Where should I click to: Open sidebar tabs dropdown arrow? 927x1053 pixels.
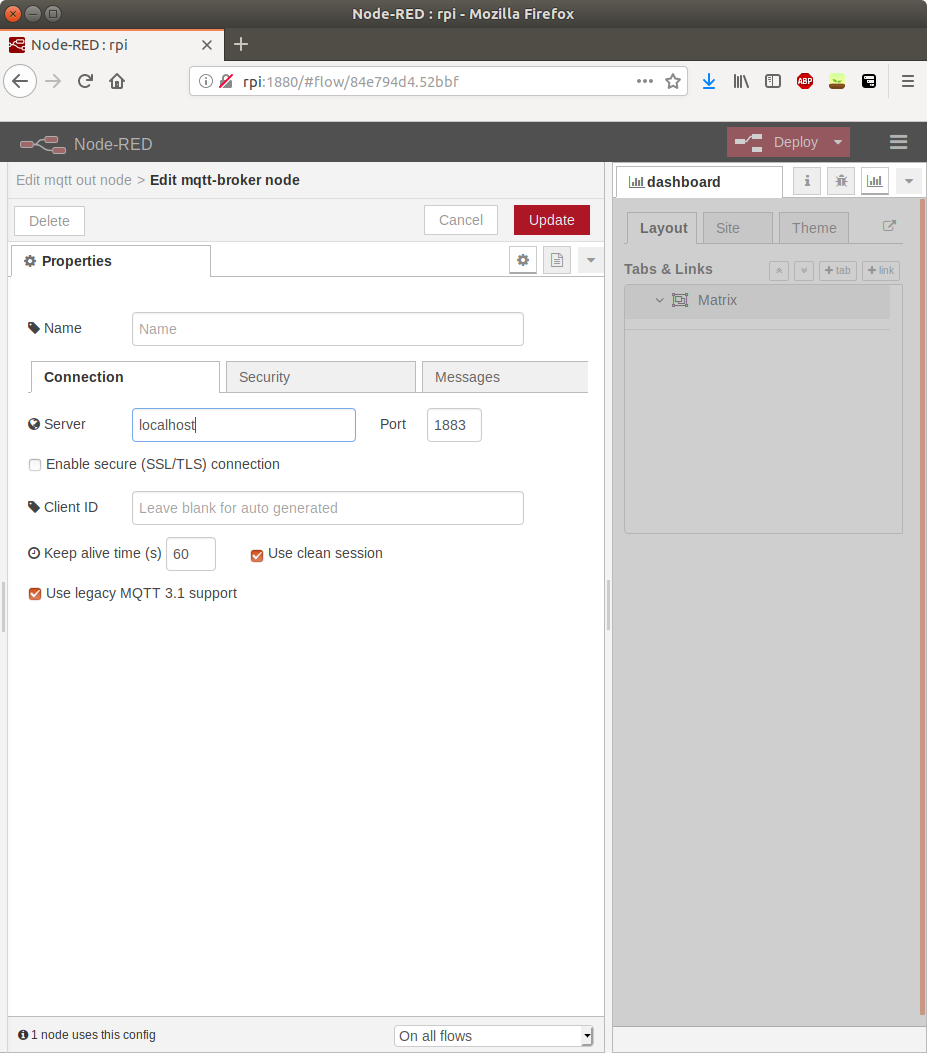click(x=908, y=181)
